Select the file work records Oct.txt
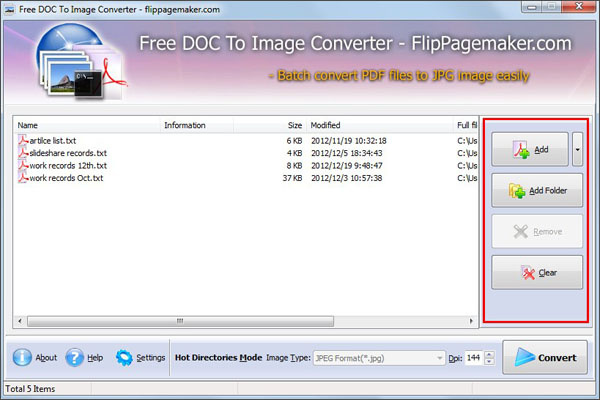Screen dimensions: 600x400 click(66, 178)
